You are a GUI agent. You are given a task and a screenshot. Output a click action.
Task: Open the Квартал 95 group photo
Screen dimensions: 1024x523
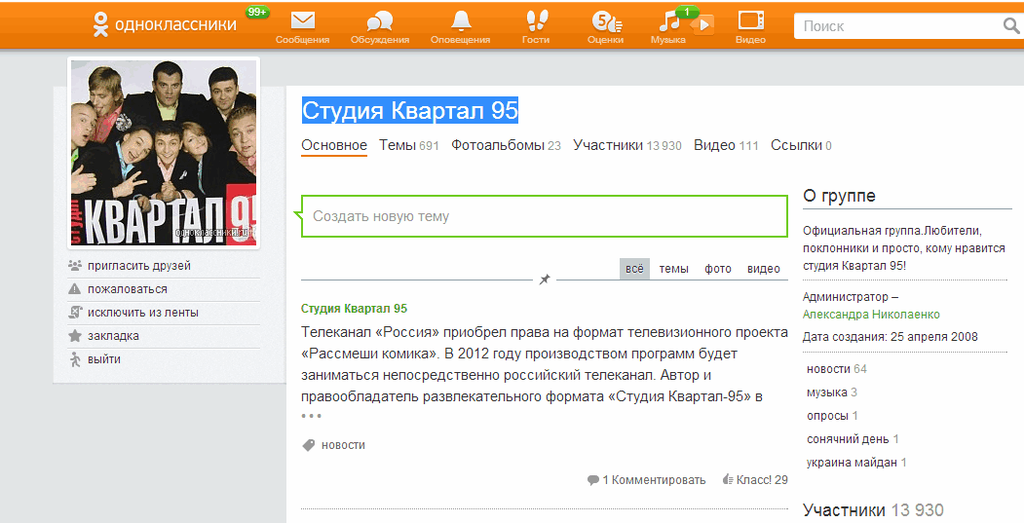click(x=163, y=153)
